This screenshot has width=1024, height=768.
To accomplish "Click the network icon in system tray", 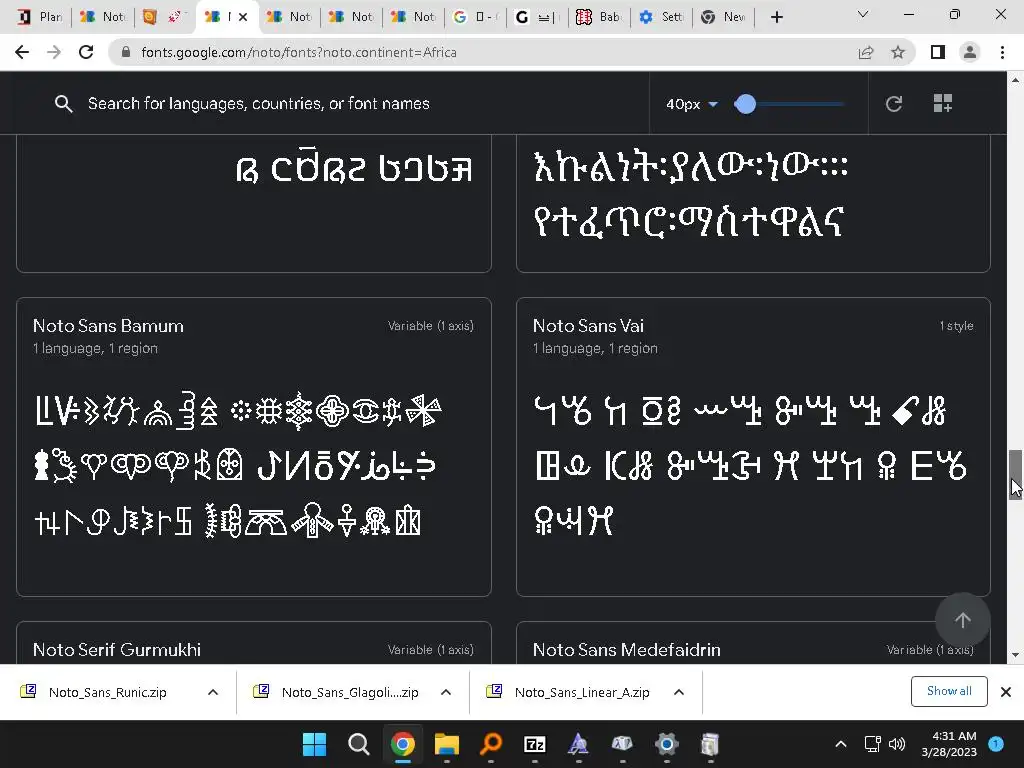I will [x=872, y=744].
